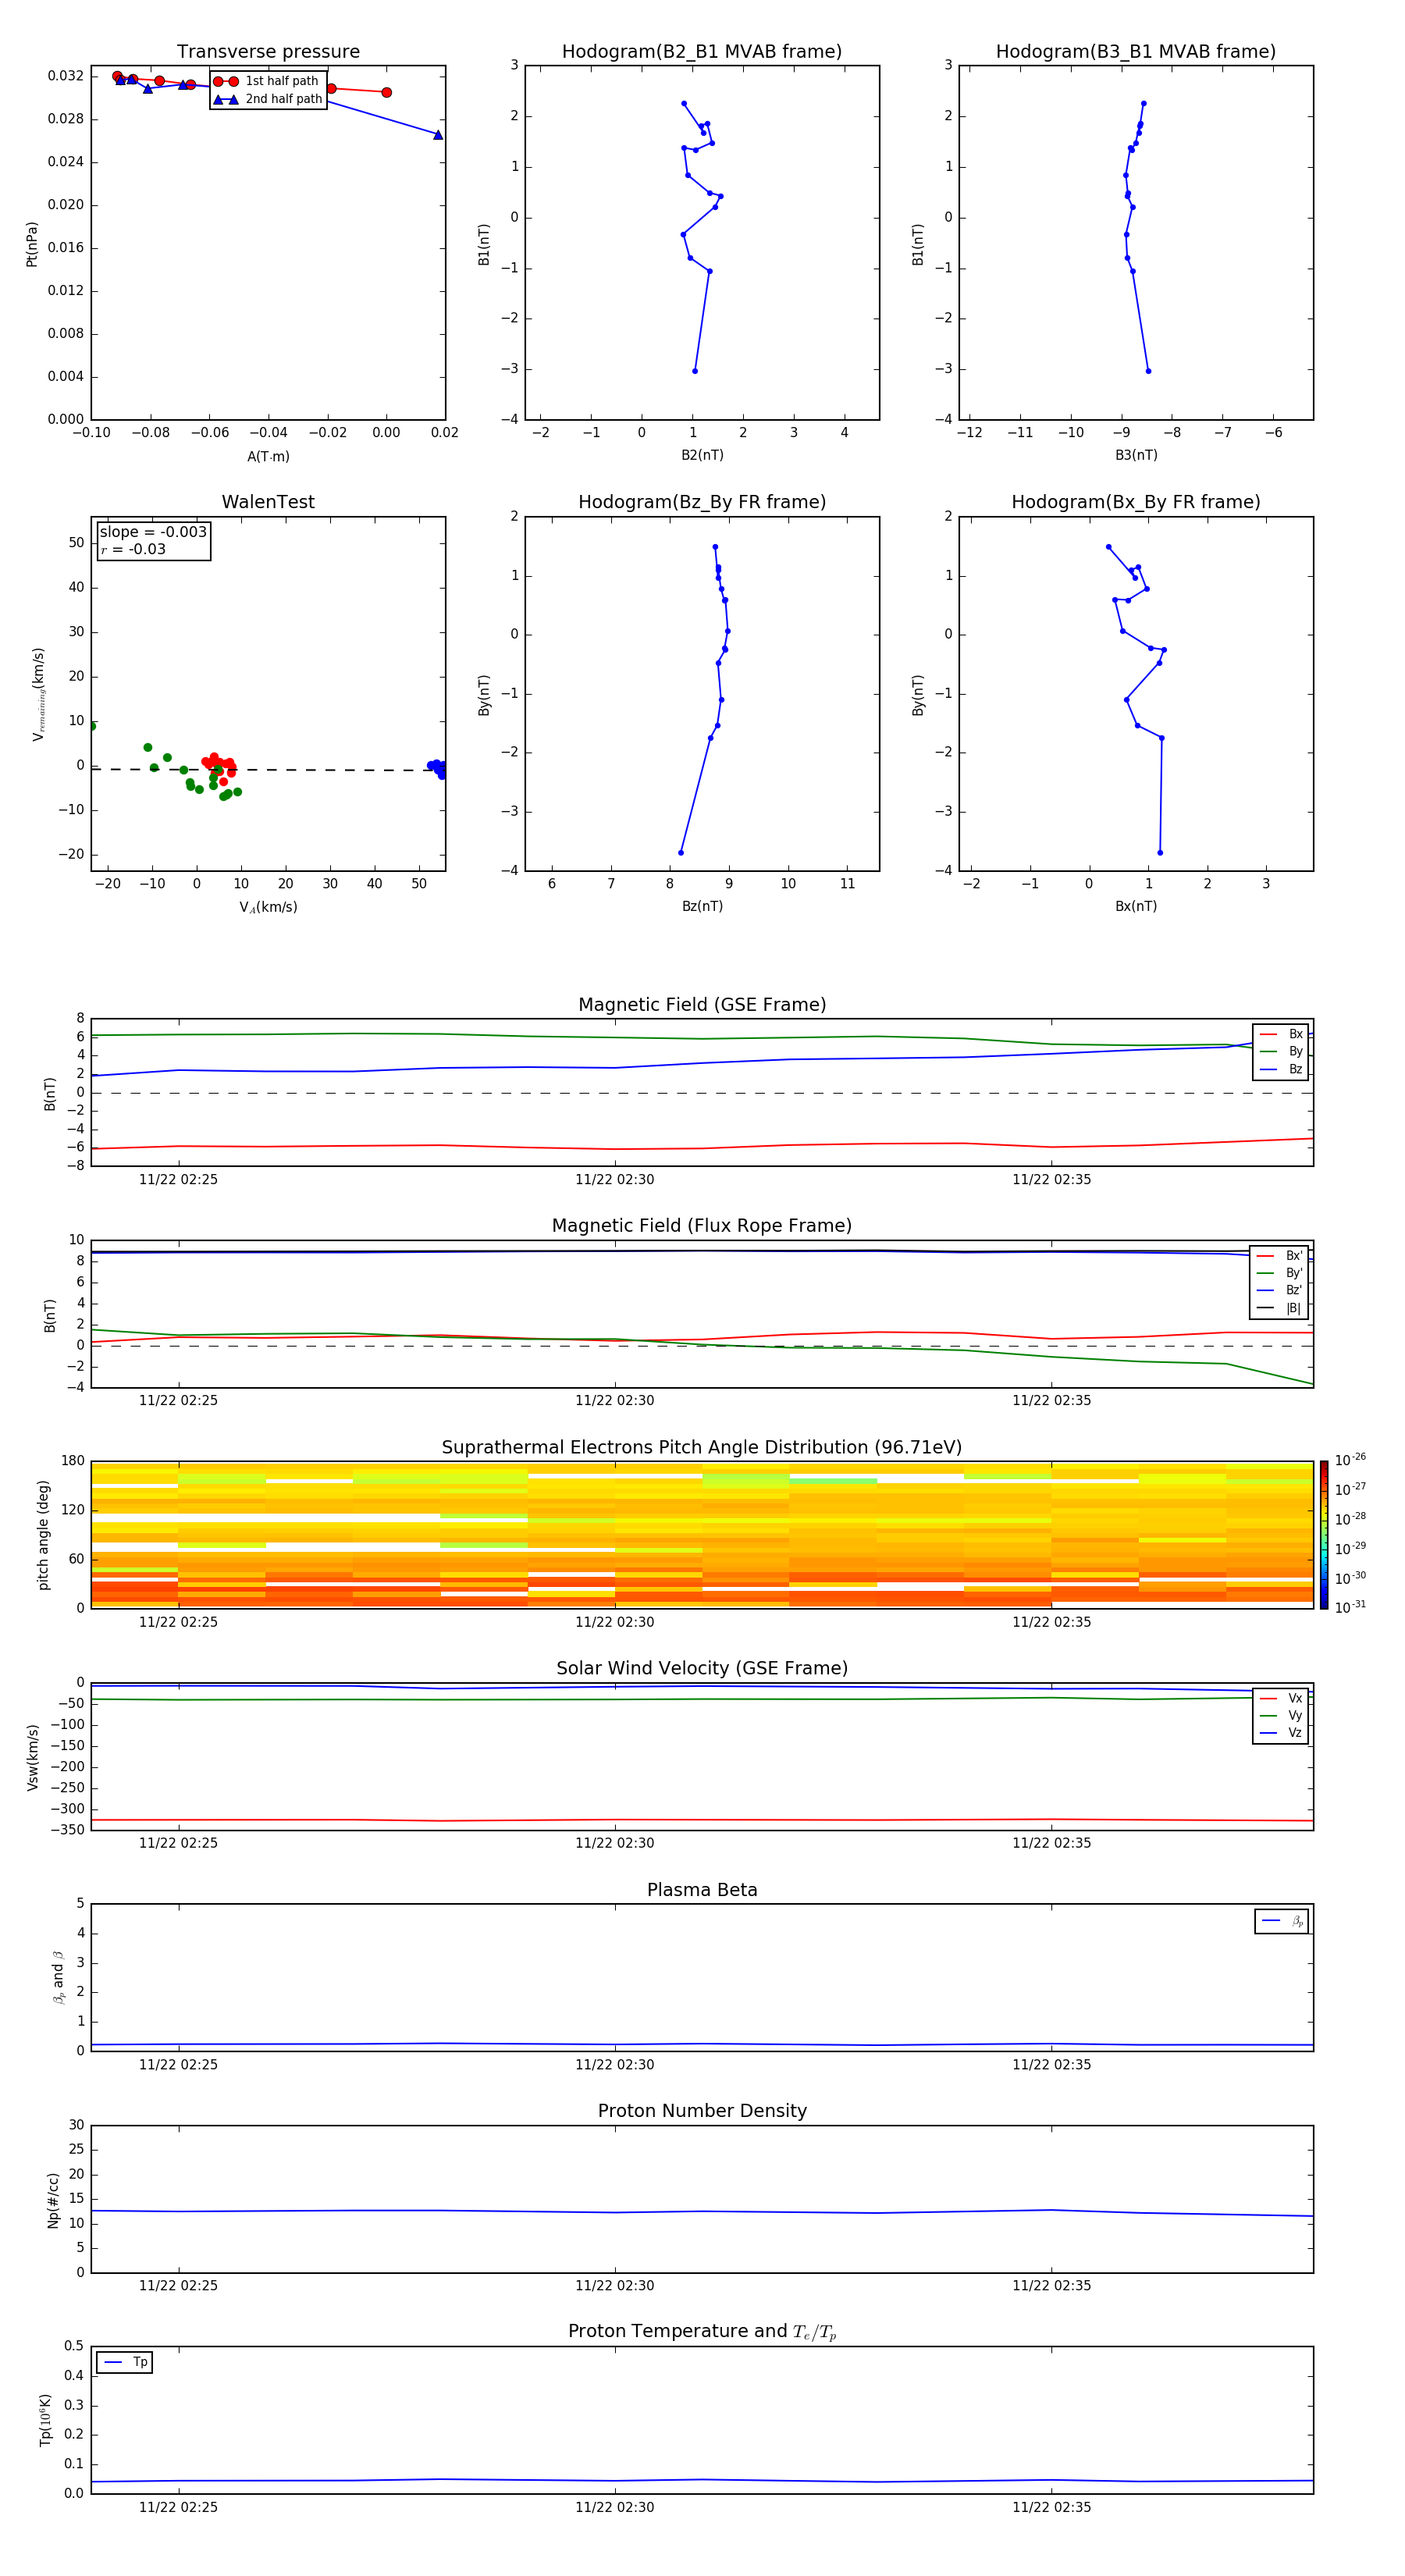This screenshot has height=2576, width=1405.
Task: Click the |B| legend entry
Action: point(1280,1308)
